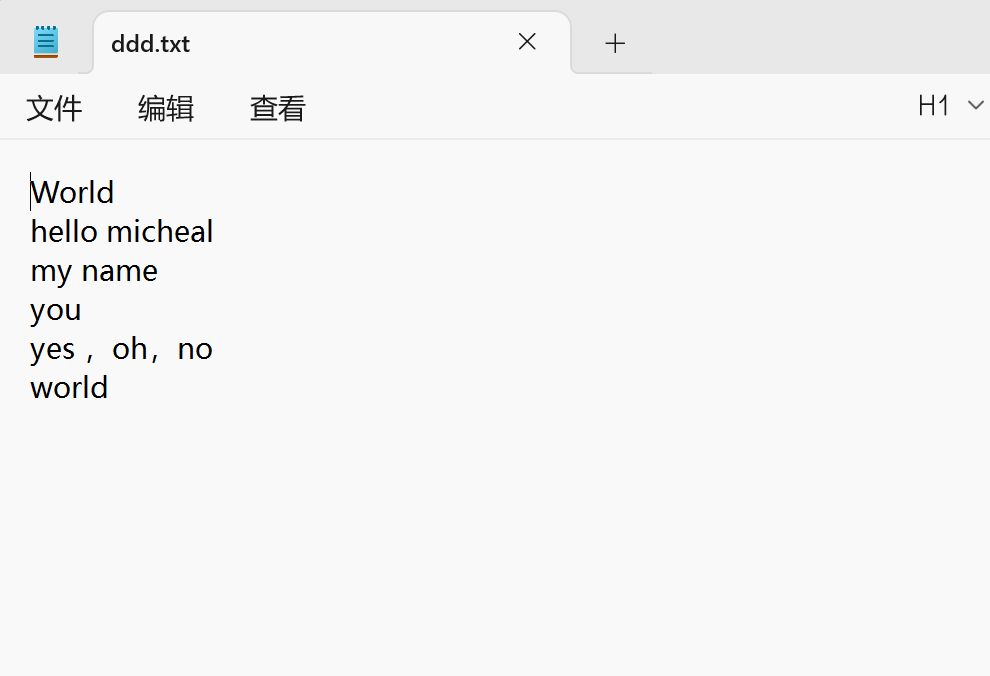Click the H1 heading style button
990x676 pixels.
click(x=933, y=106)
